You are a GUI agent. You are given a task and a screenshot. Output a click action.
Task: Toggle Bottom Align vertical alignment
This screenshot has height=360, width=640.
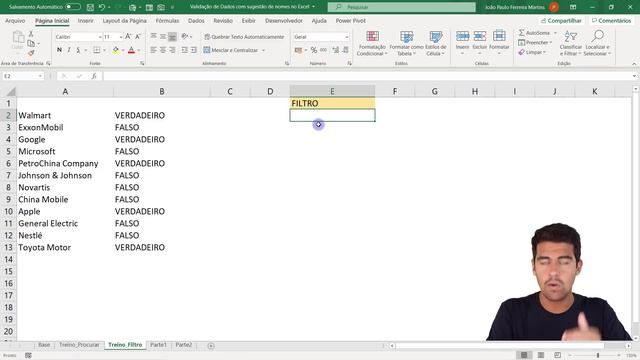(172, 37)
